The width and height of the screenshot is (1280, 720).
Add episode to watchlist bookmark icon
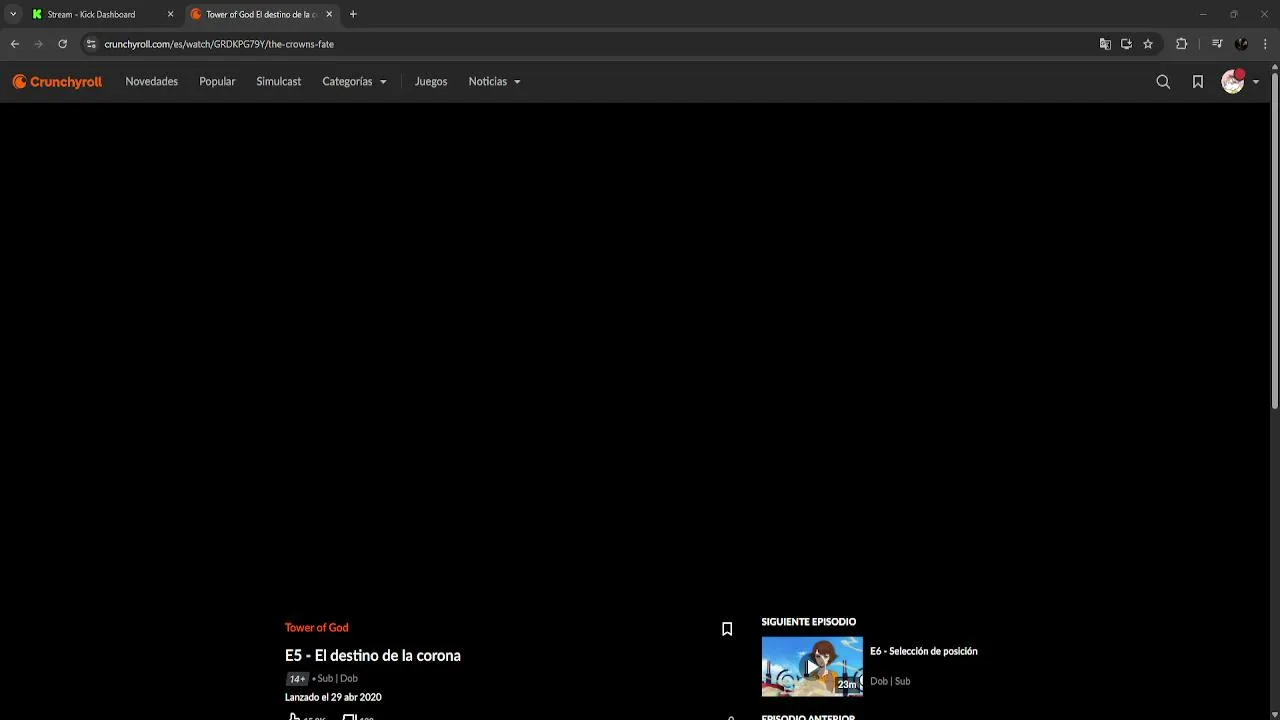point(727,629)
